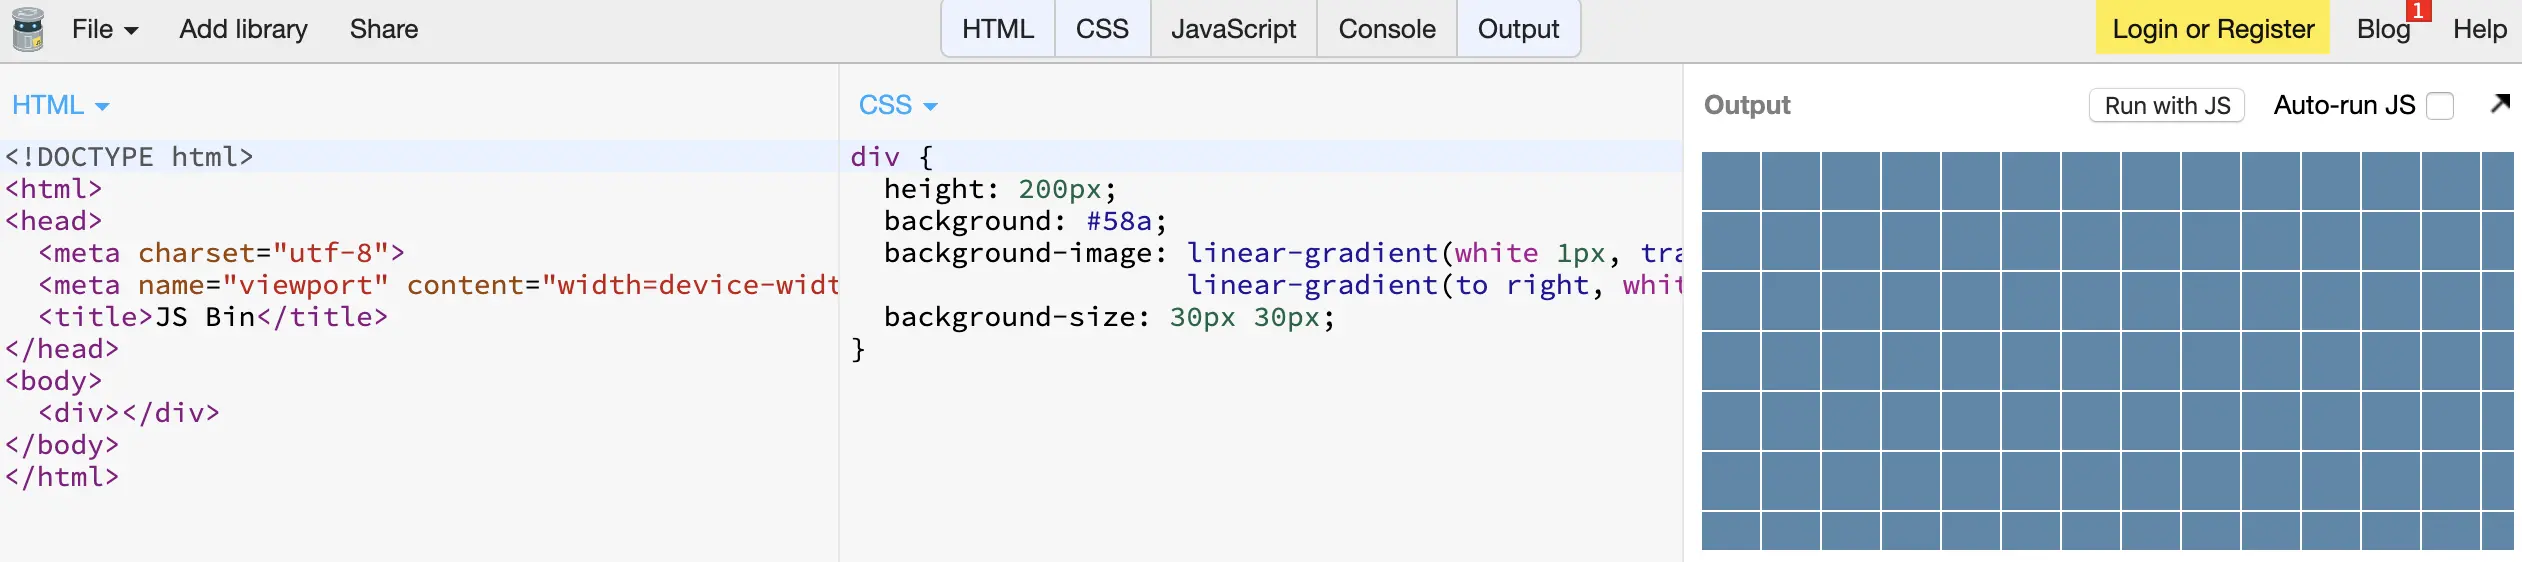
Task: Click the Blog notification badge
Action: pos(2417,10)
